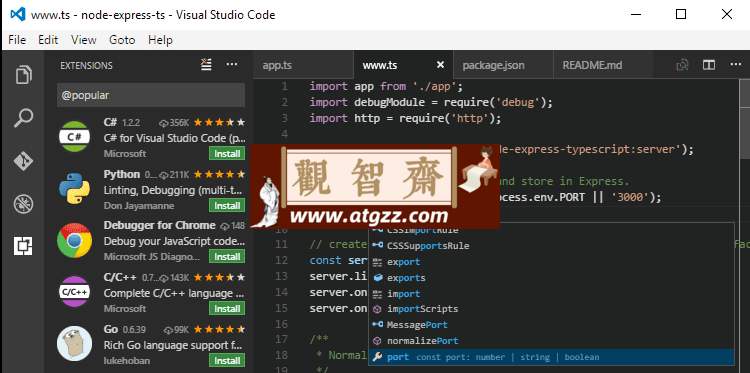
Task: Click the Python extension title
Action: pos(121,174)
